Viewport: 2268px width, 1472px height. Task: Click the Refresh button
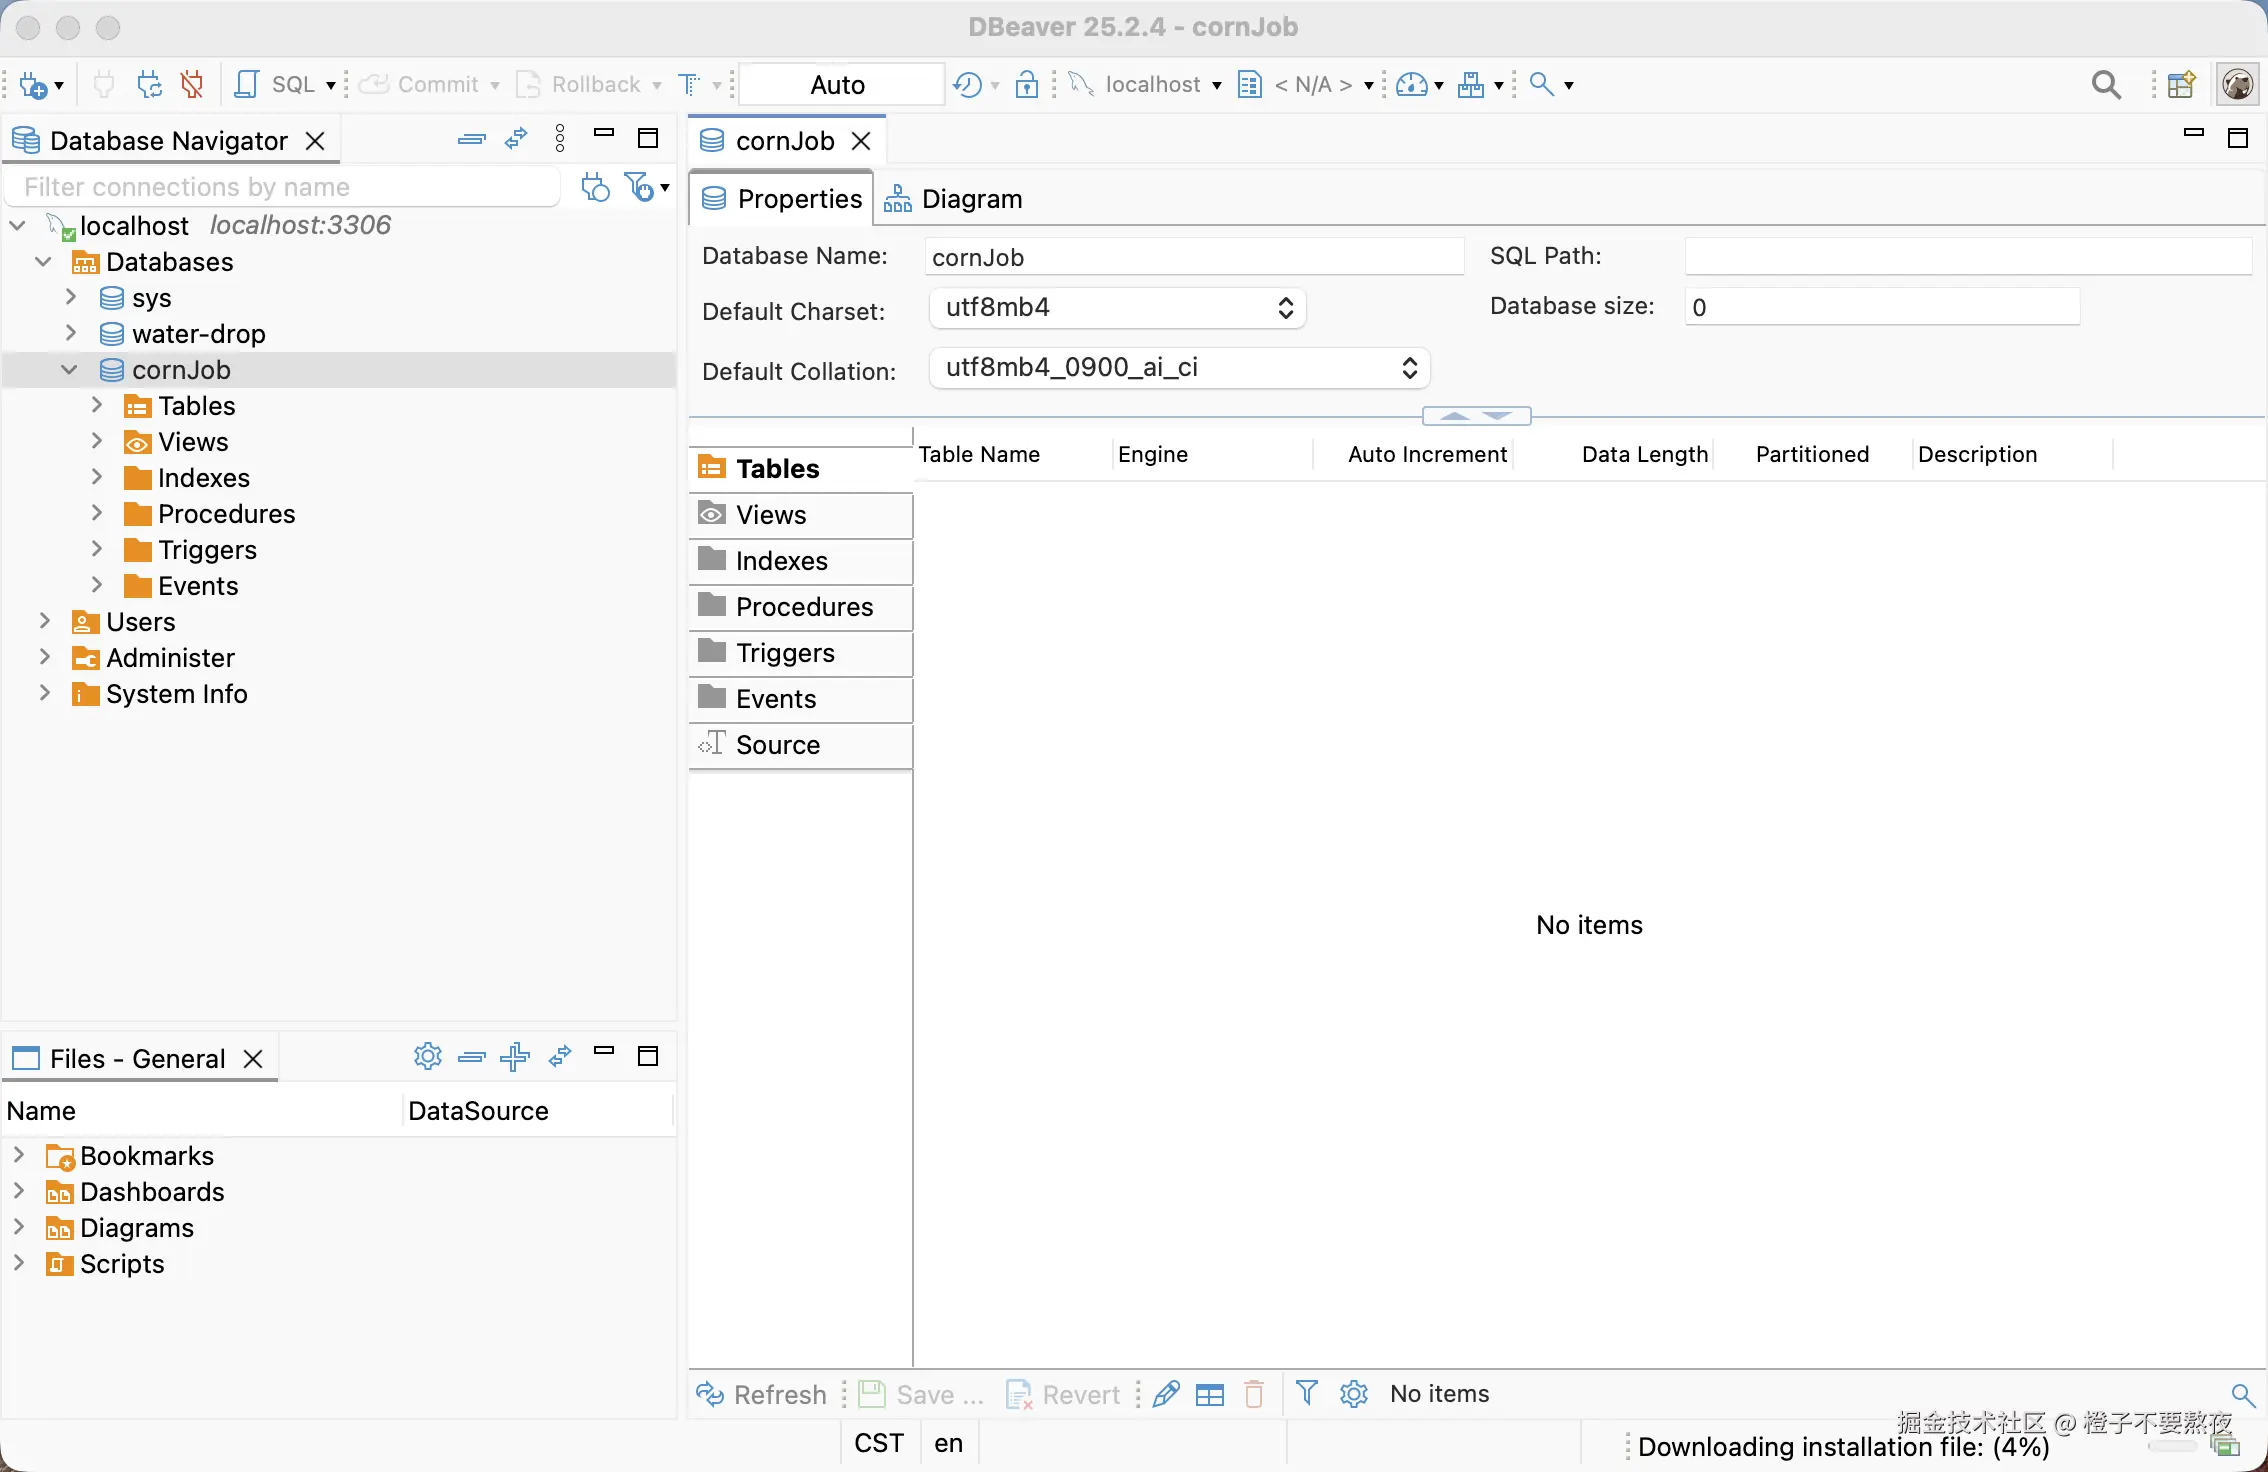(x=763, y=1394)
